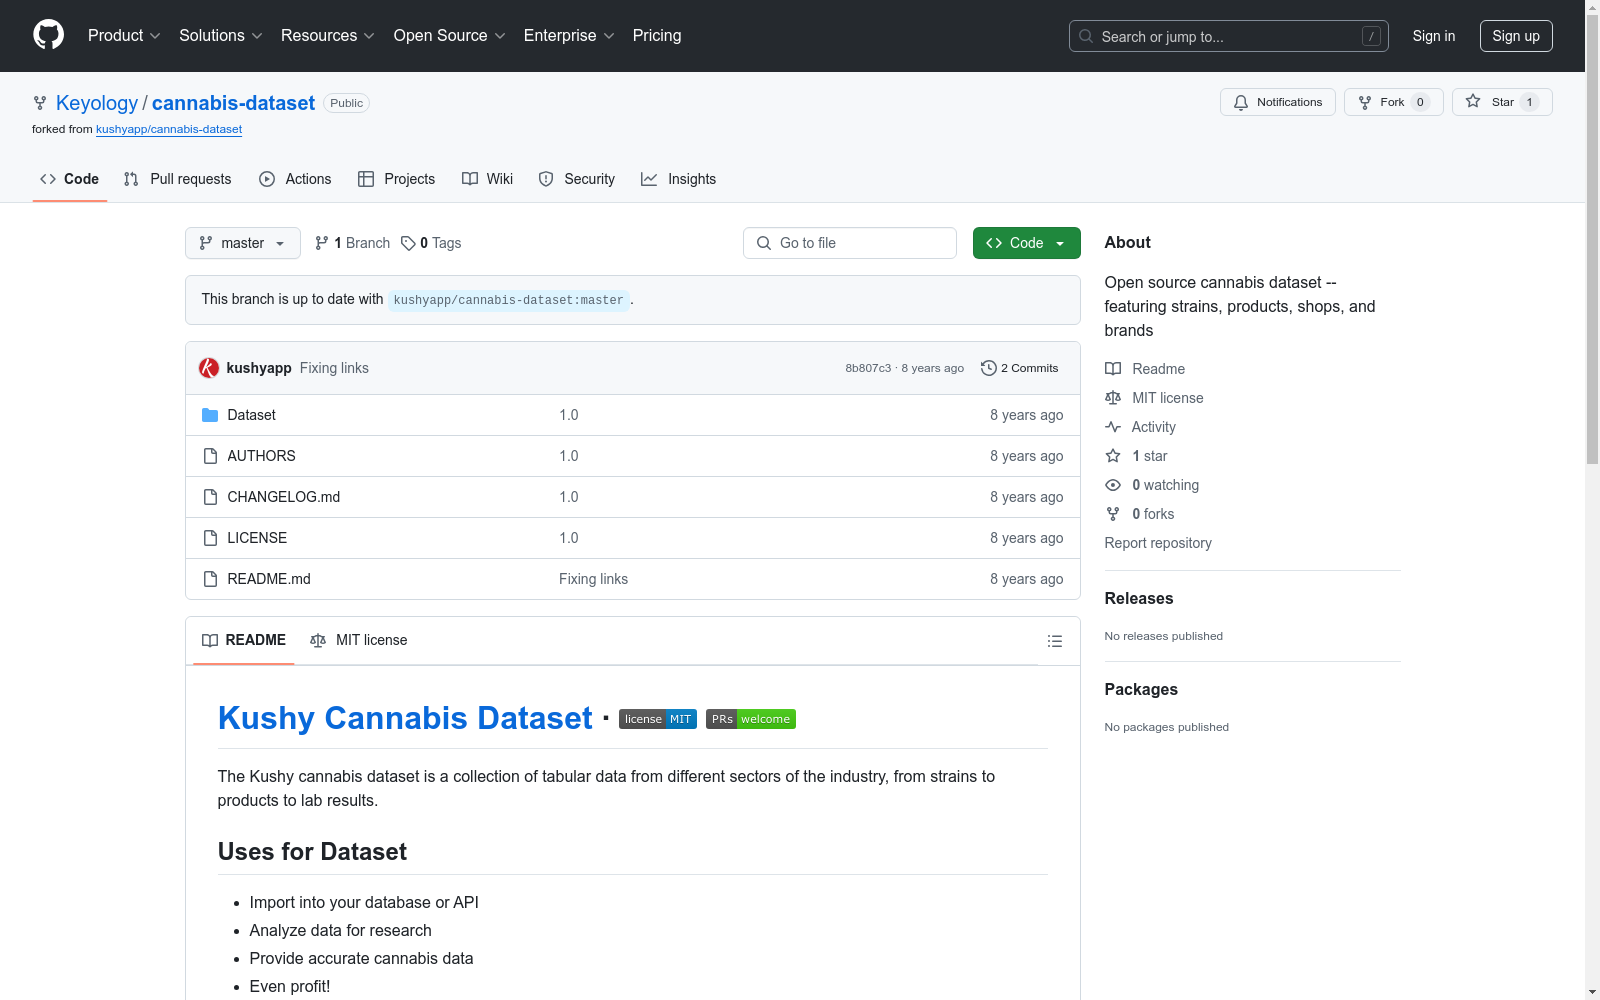Click the commit history clock icon
This screenshot has width=1600, height=1000.
click(988, 368)
